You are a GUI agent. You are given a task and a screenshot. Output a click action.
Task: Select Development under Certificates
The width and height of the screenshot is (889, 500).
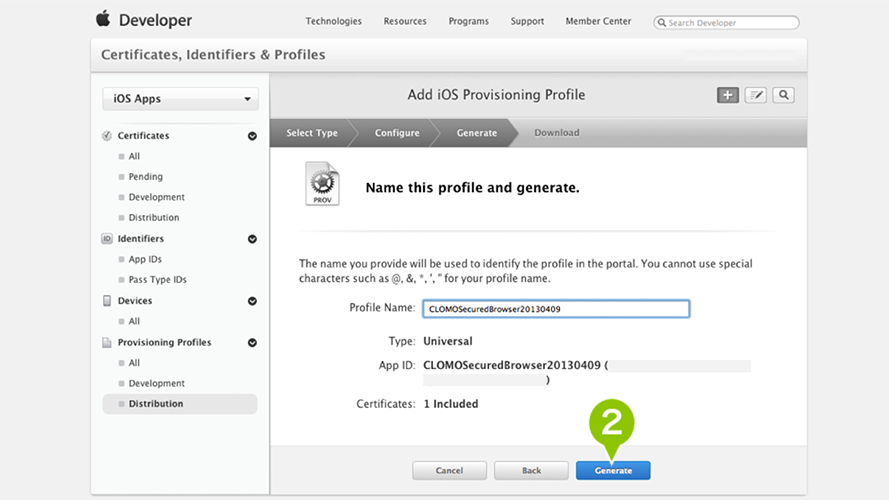156,197
